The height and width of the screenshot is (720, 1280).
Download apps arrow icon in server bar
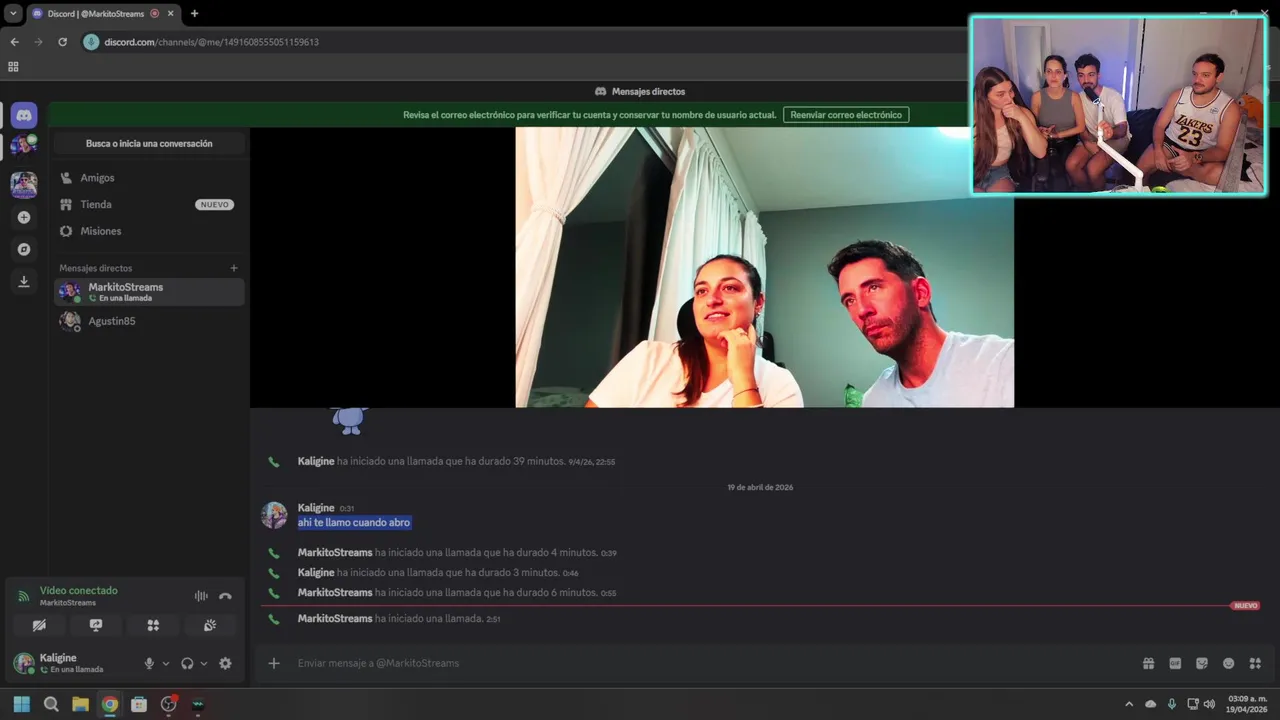24,282
